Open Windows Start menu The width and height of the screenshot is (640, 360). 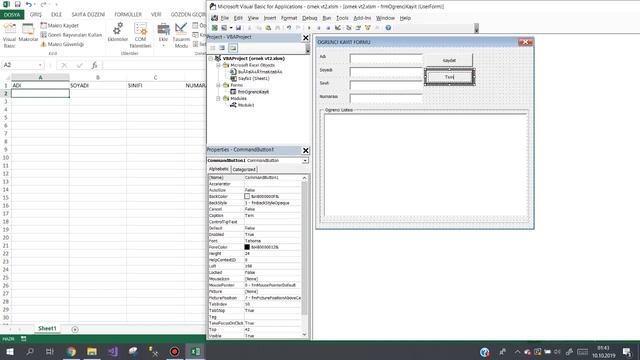(10, 351)
